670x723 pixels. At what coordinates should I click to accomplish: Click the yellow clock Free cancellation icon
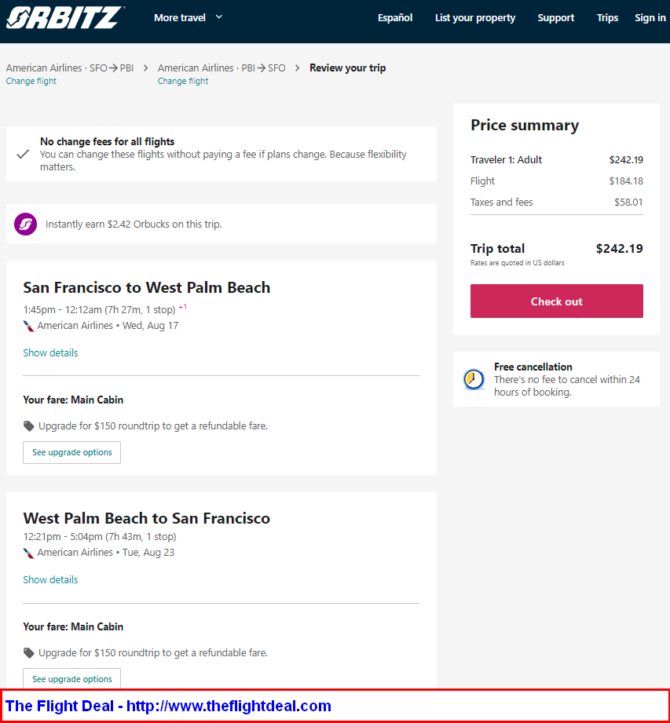tap(474, 379)
